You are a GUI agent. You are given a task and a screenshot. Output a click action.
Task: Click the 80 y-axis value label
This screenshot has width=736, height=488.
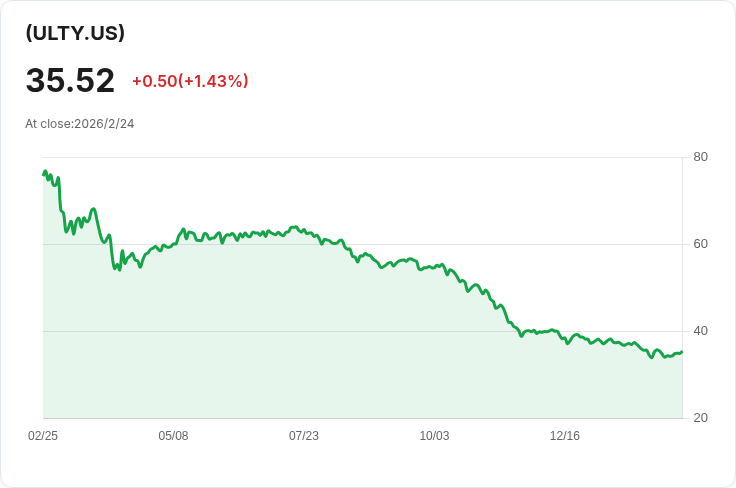700,157
